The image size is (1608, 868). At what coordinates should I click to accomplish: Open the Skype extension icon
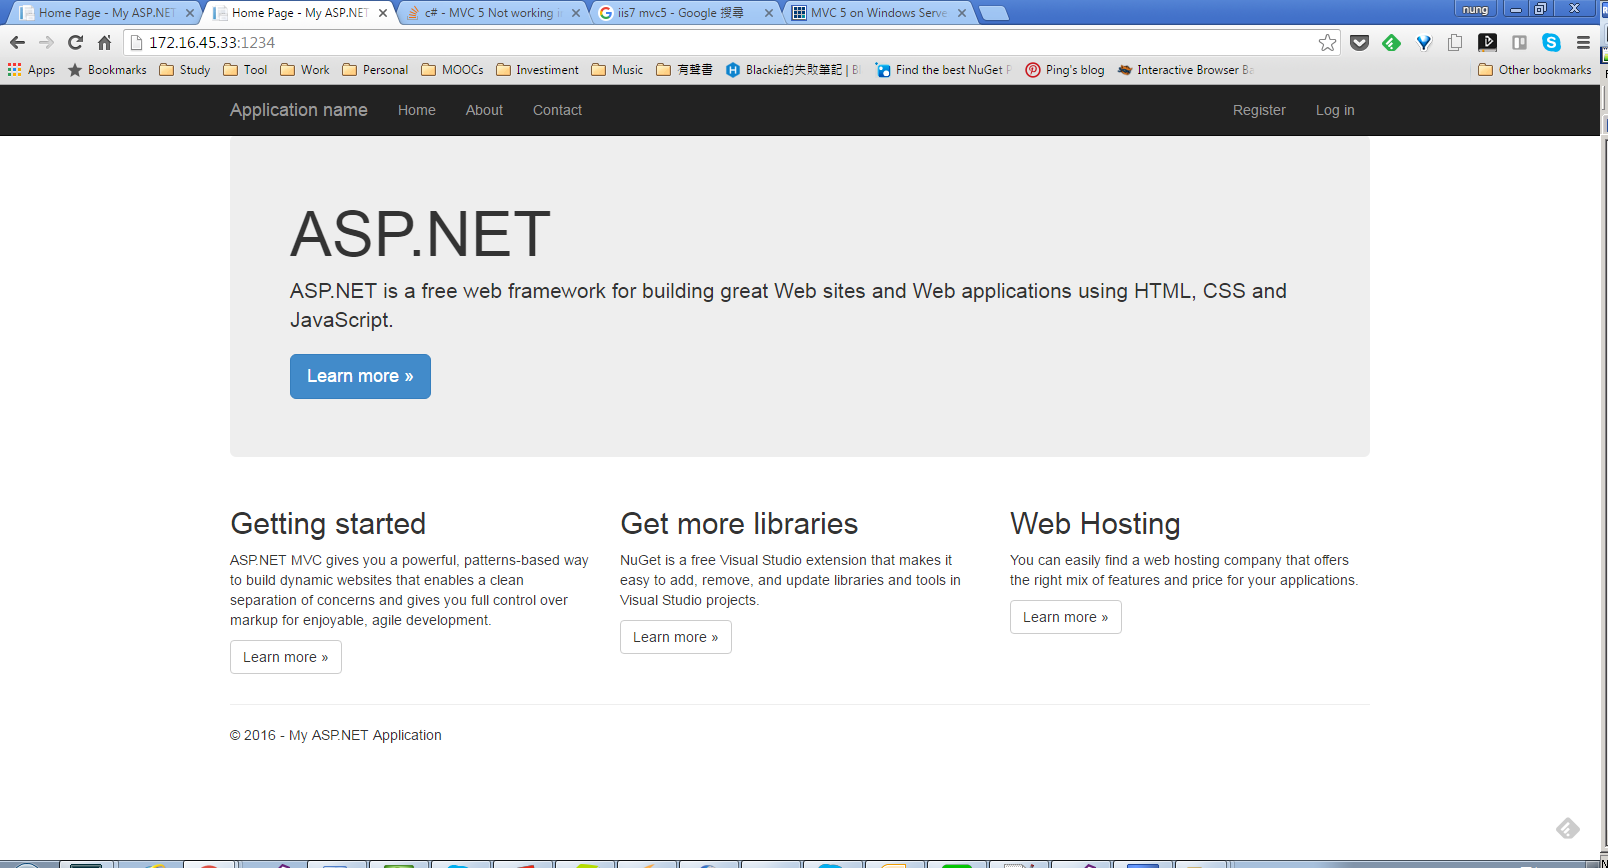1551,42
